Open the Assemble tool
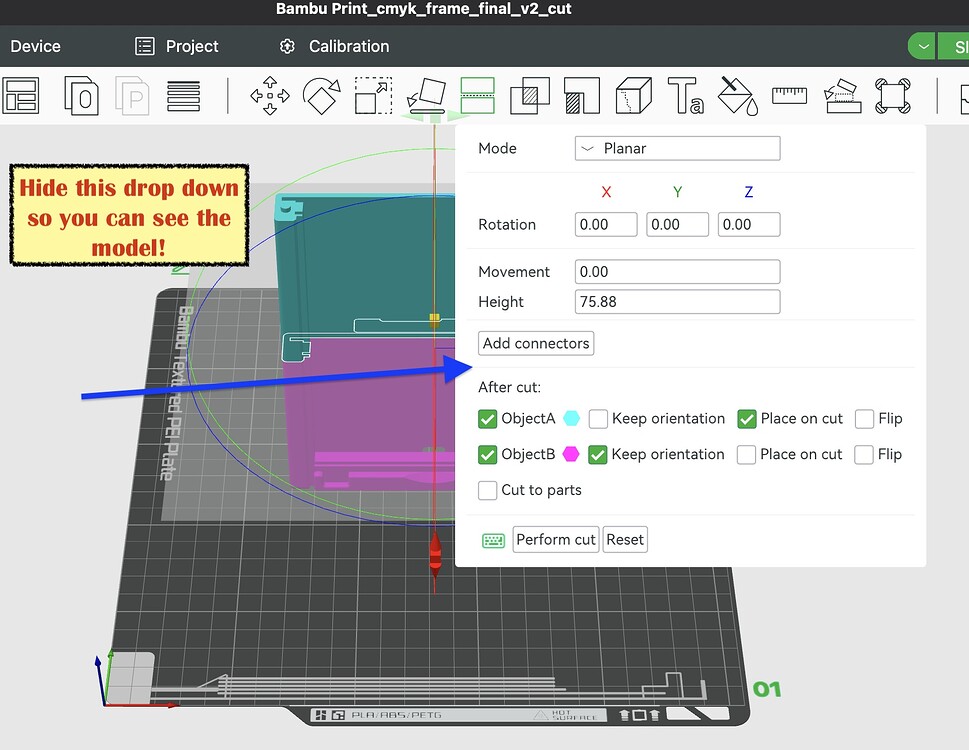This screenshot has width=969, height=750. click(x=842, y=96)
